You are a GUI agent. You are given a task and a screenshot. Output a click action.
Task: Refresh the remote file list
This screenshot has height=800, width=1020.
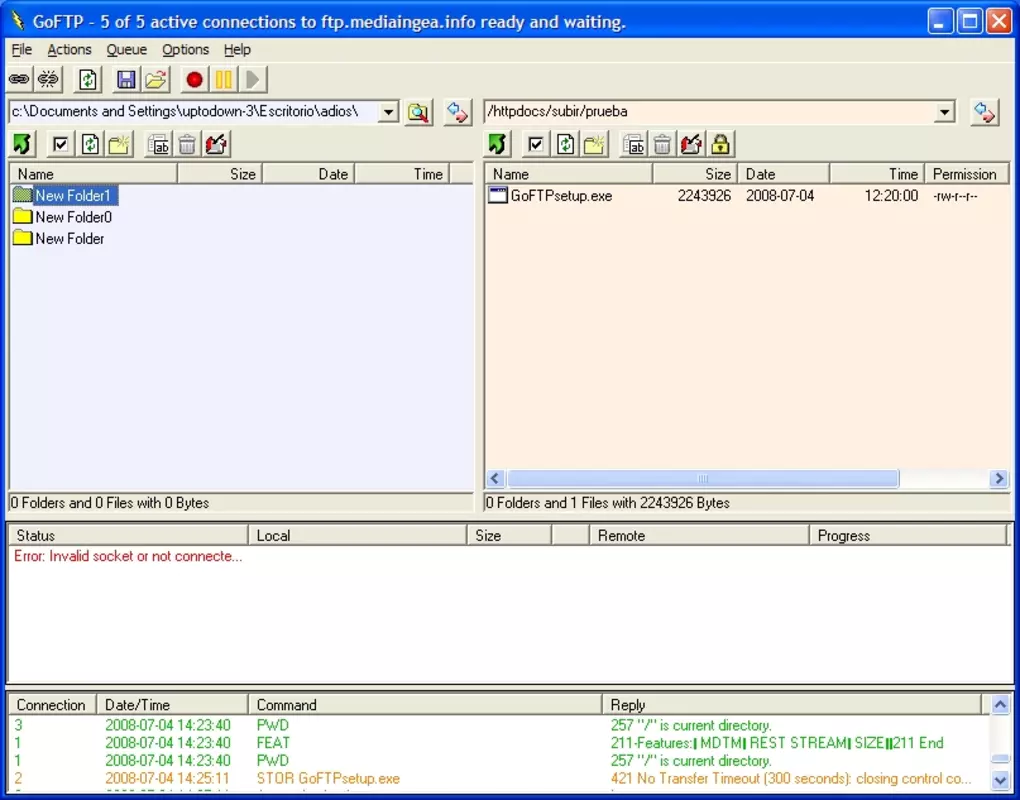(x=565, y=144)
